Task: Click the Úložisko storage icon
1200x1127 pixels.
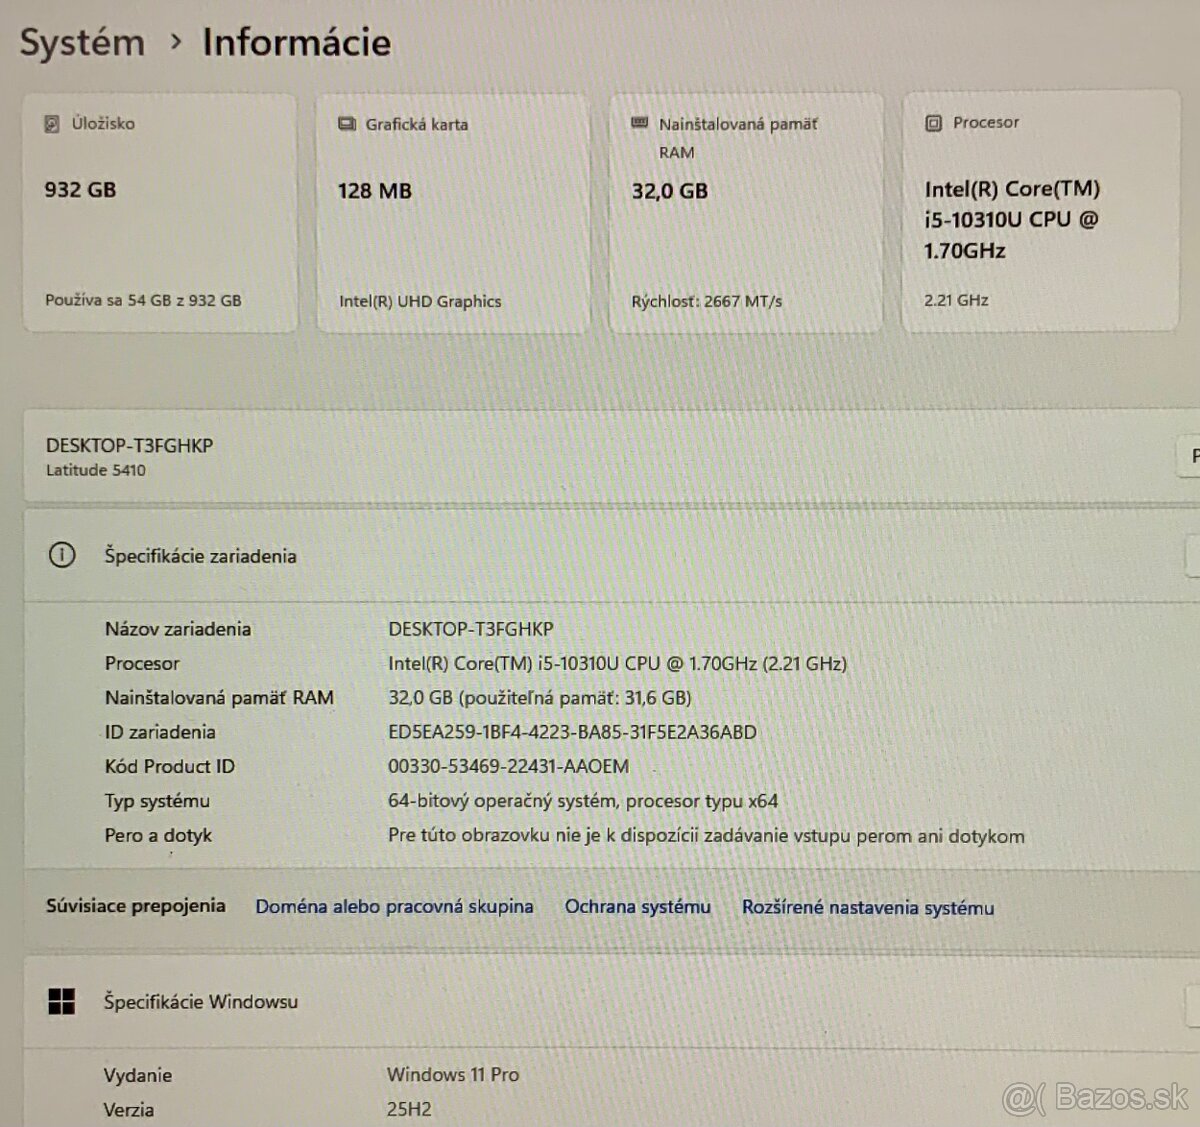Action: click(x=50, y=124)
